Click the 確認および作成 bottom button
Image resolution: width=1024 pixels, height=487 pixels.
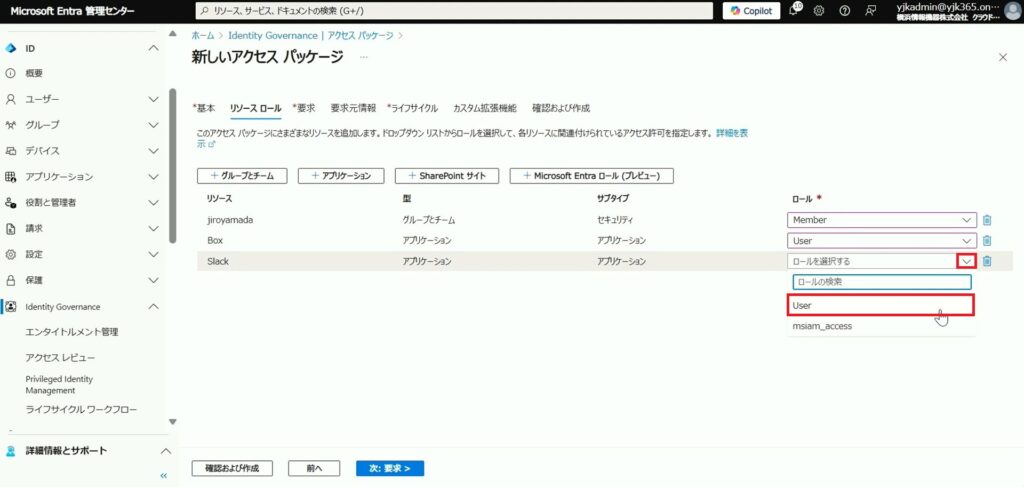click(232, 469)
